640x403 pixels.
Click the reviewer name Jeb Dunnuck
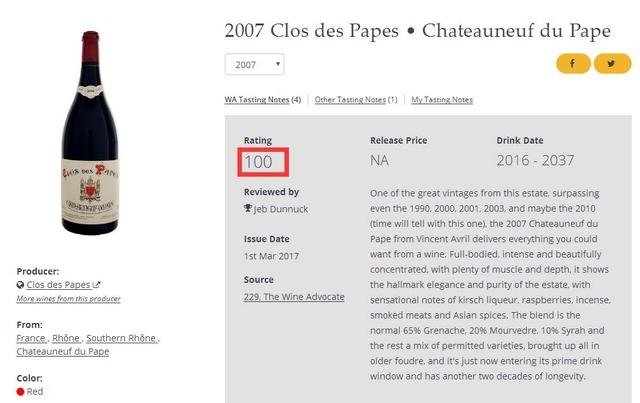coord(277,208)
